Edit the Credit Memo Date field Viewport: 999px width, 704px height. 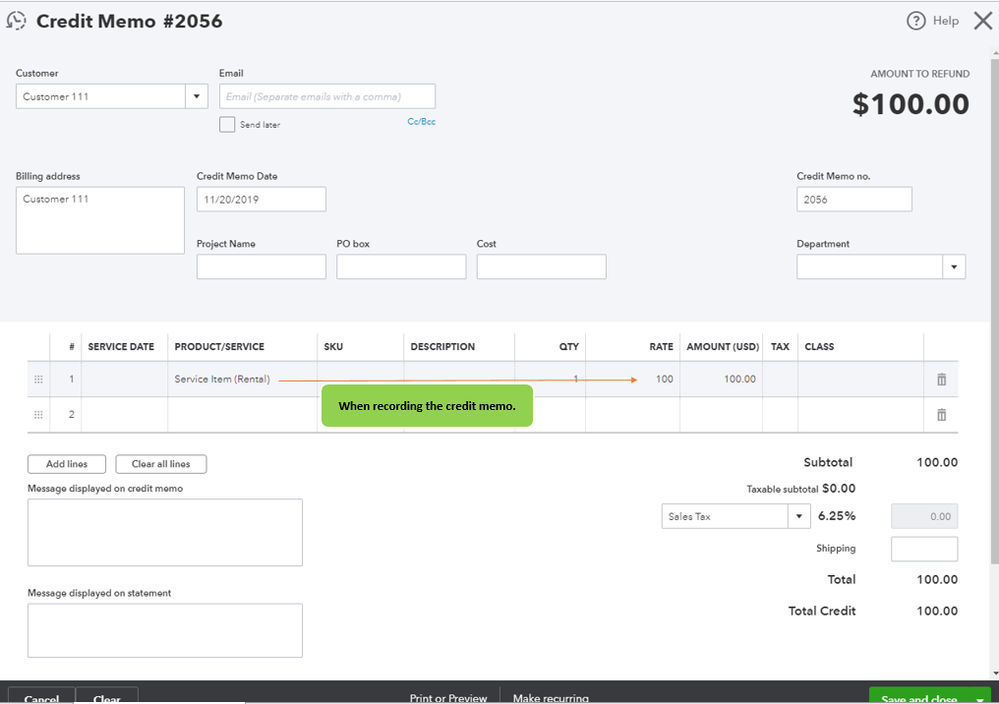click(x=261, y=199)
